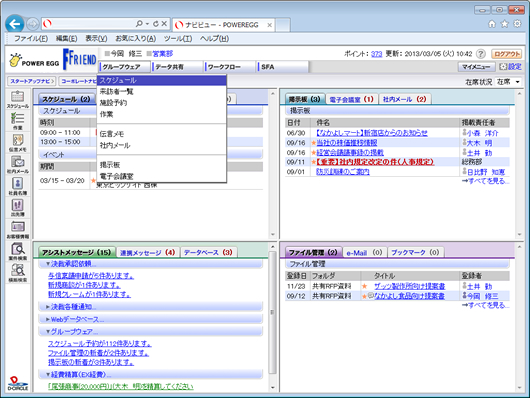Viewport: 530px width, 398px height.
Task: Click the D-CIRCLE logo at bottom left
Action: click(18, 384)
